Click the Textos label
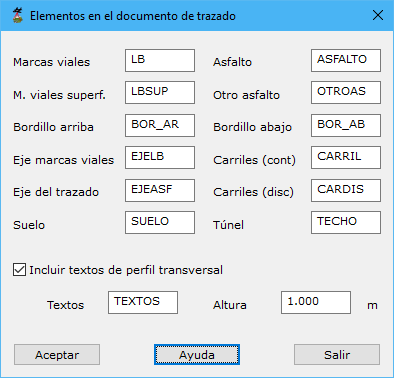The width and height of the screenshot is (394, 378). 65,305
